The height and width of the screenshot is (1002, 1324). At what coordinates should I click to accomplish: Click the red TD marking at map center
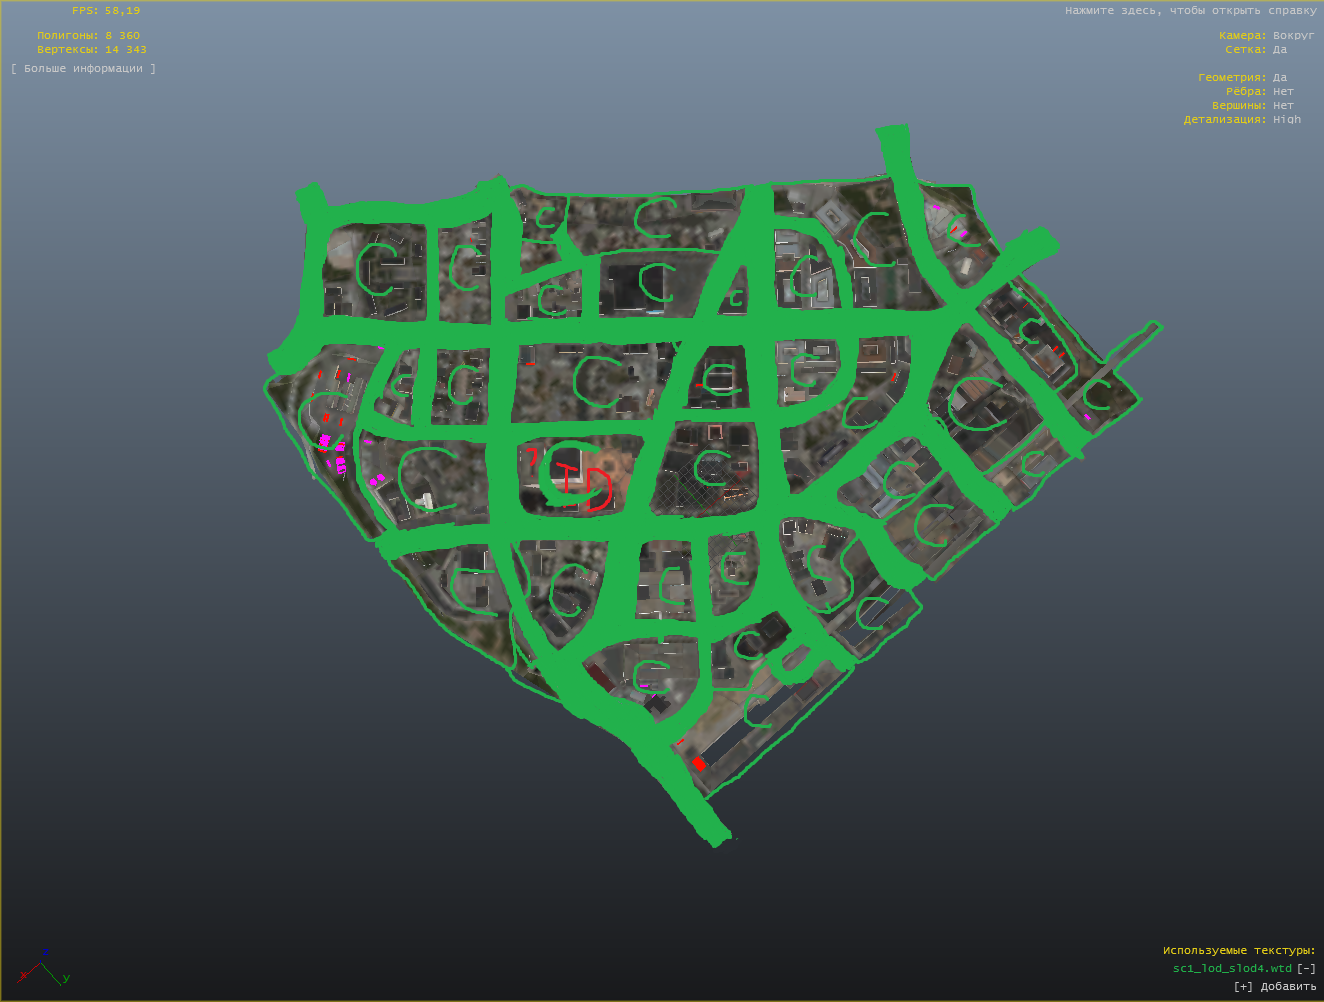(x=583, y=484)
